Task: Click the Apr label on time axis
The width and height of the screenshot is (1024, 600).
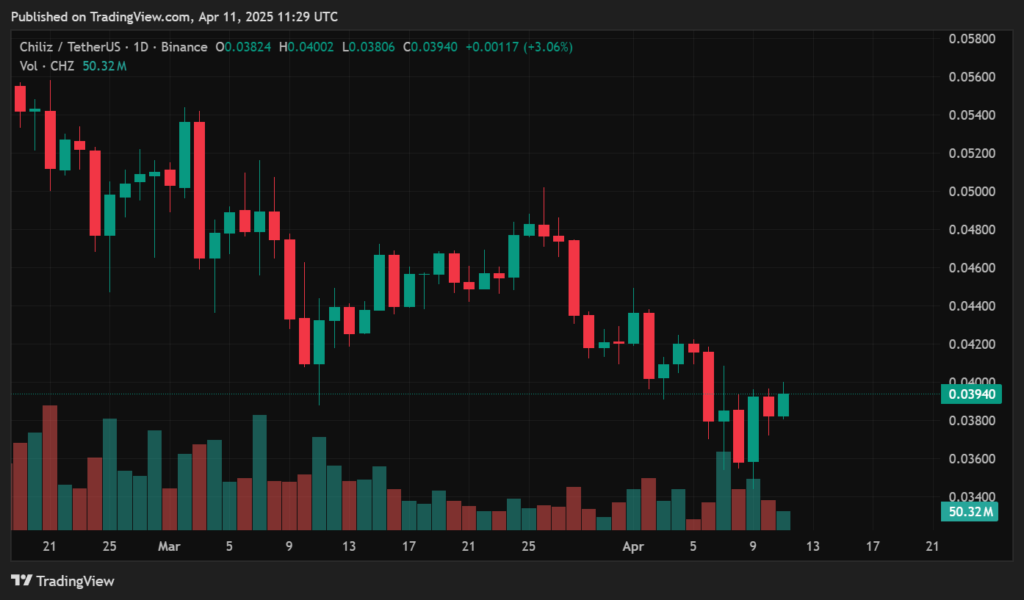Action: (633, 547)
